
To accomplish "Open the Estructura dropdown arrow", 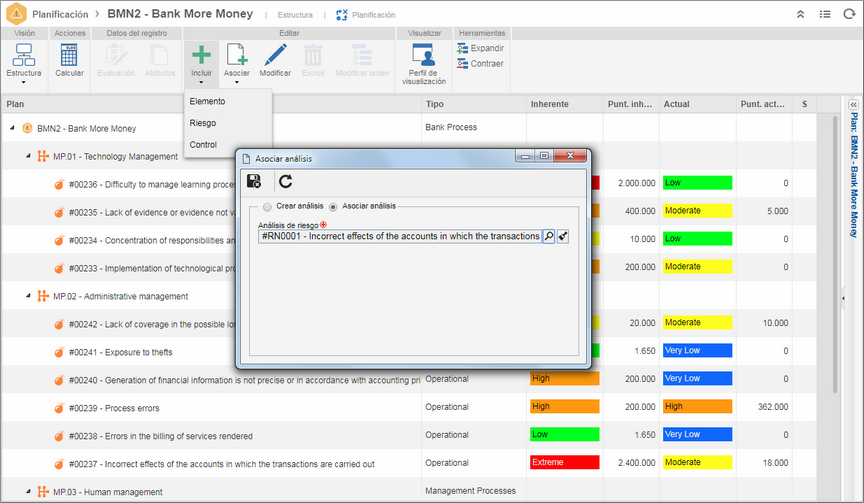I will 24,82.
